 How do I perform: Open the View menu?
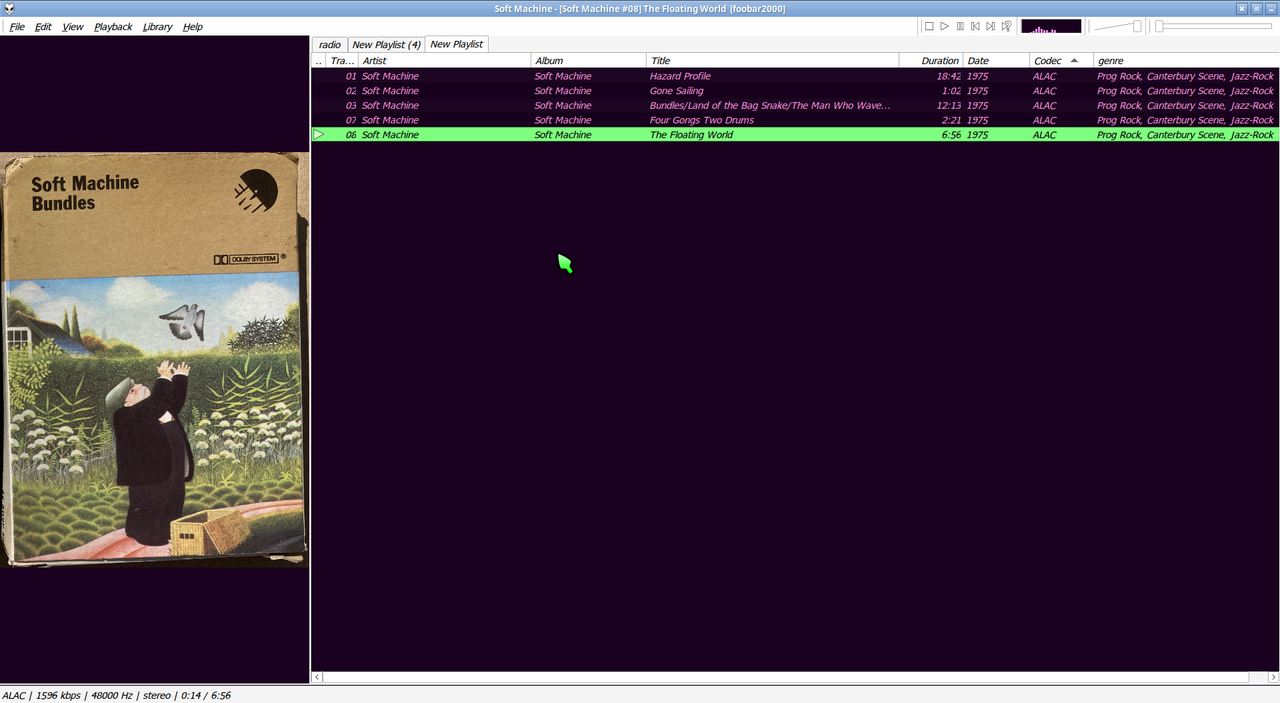73,27
